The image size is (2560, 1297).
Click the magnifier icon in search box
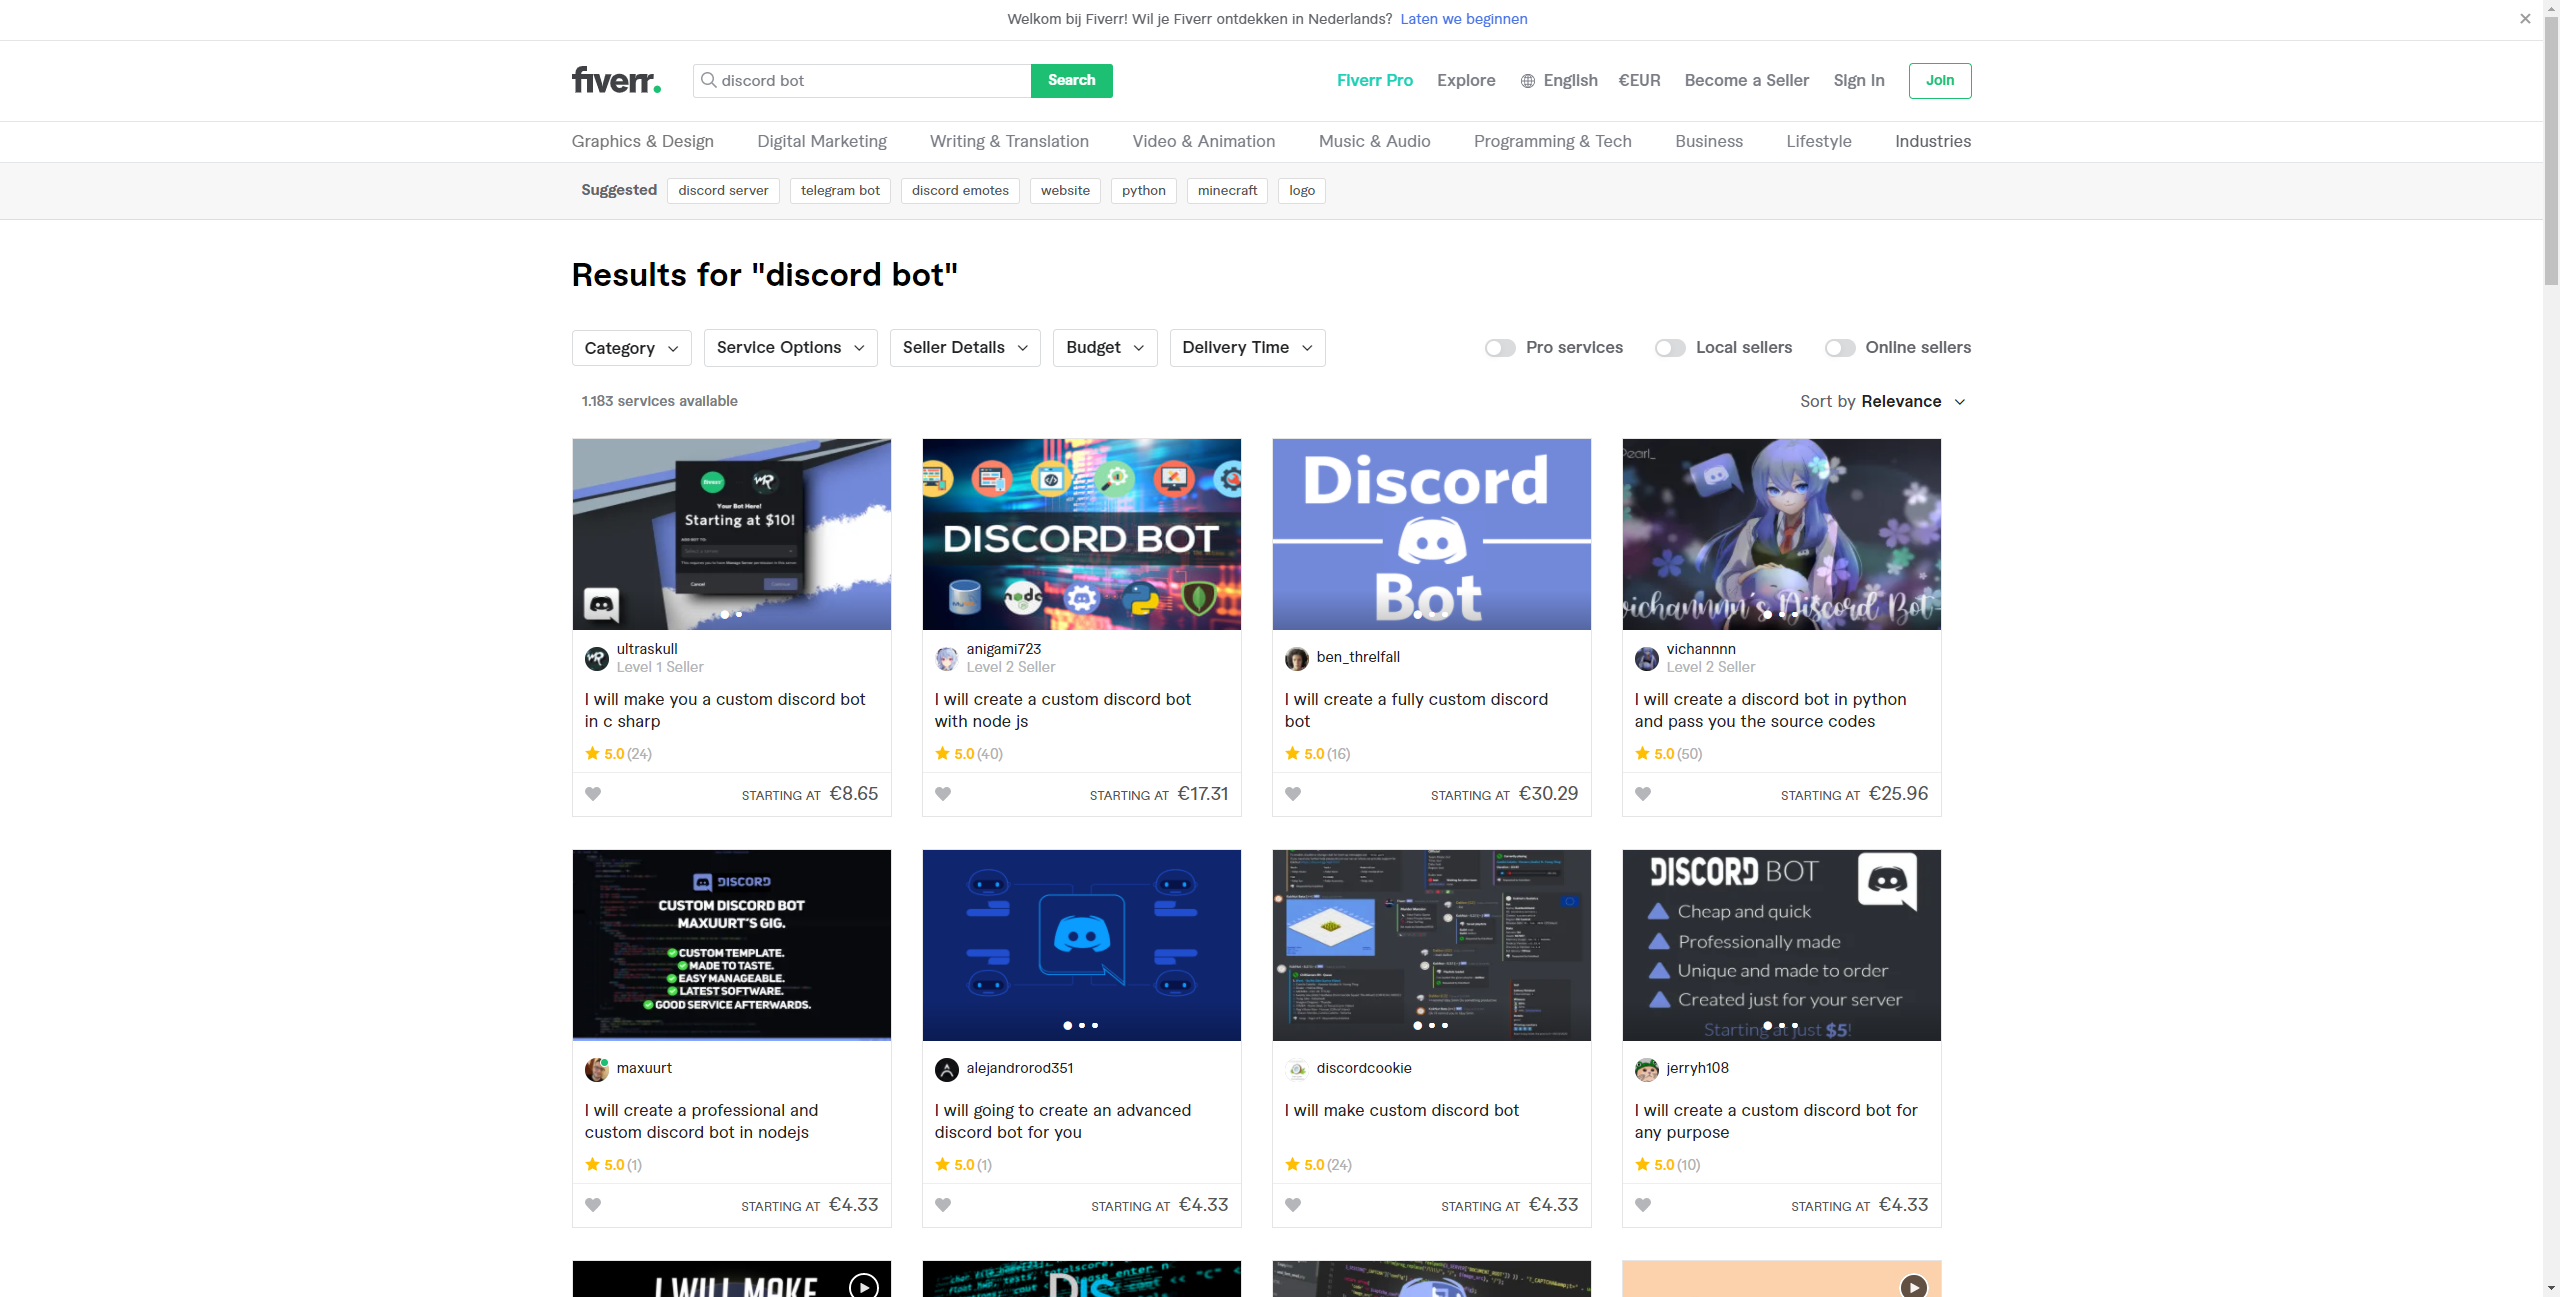(x=709, y=80)
